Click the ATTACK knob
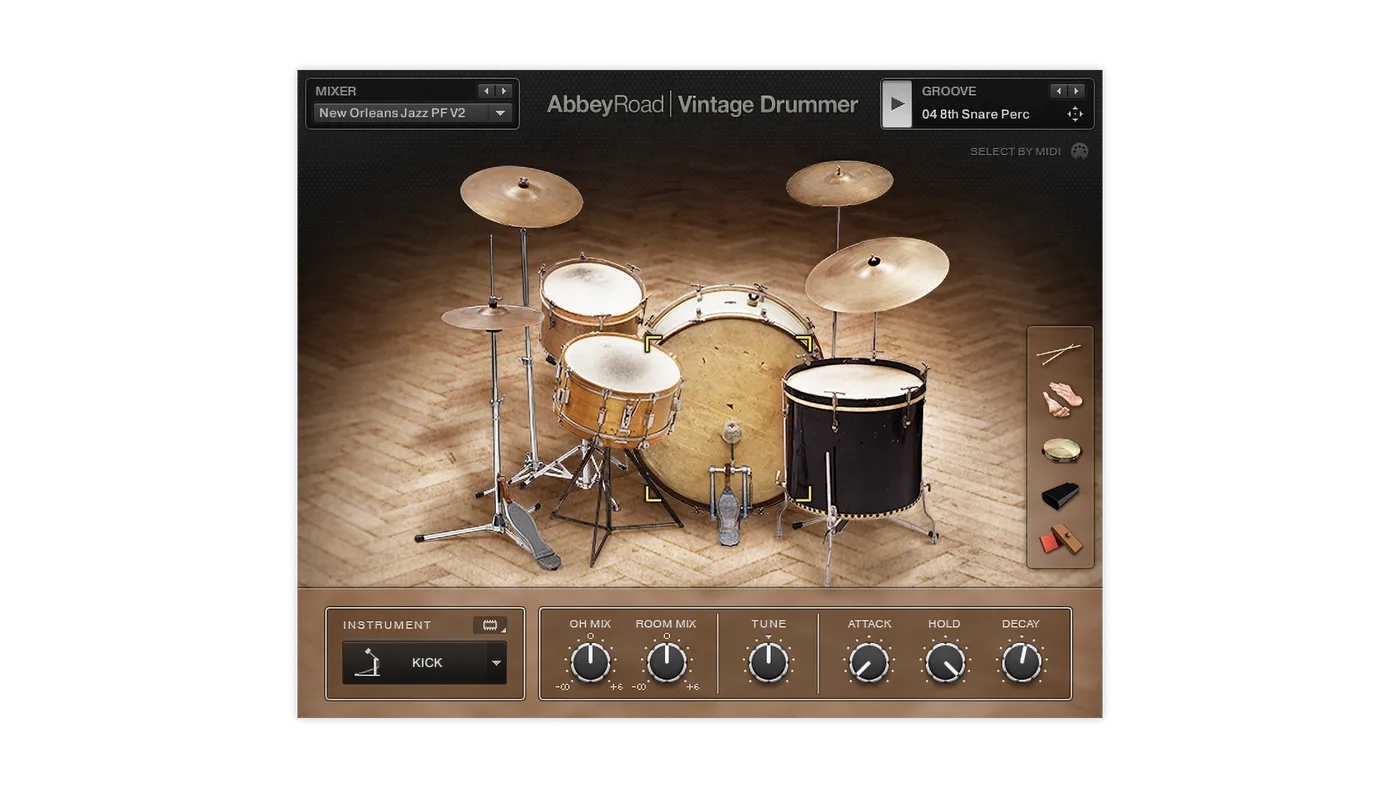The height and width of the screenshot is (788, 1400). click(869, 662)
